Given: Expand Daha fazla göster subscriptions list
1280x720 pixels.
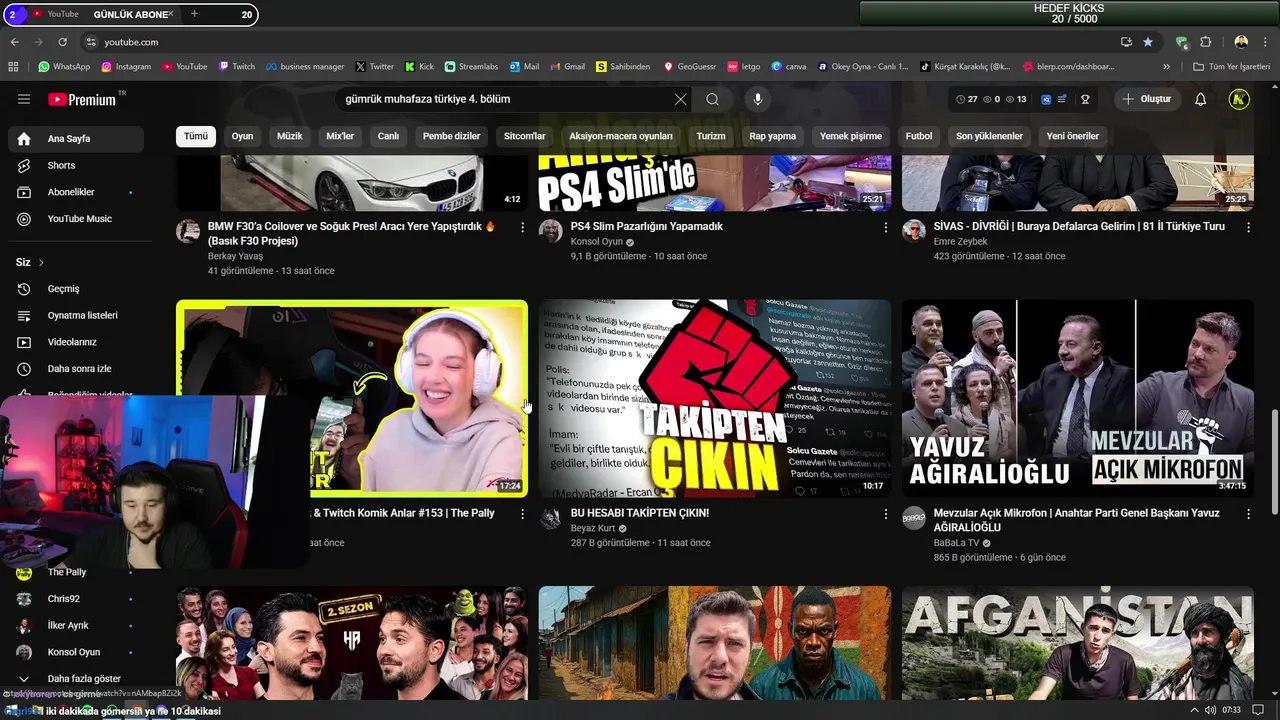Looking at the screenshot, I should click(75, 679).
